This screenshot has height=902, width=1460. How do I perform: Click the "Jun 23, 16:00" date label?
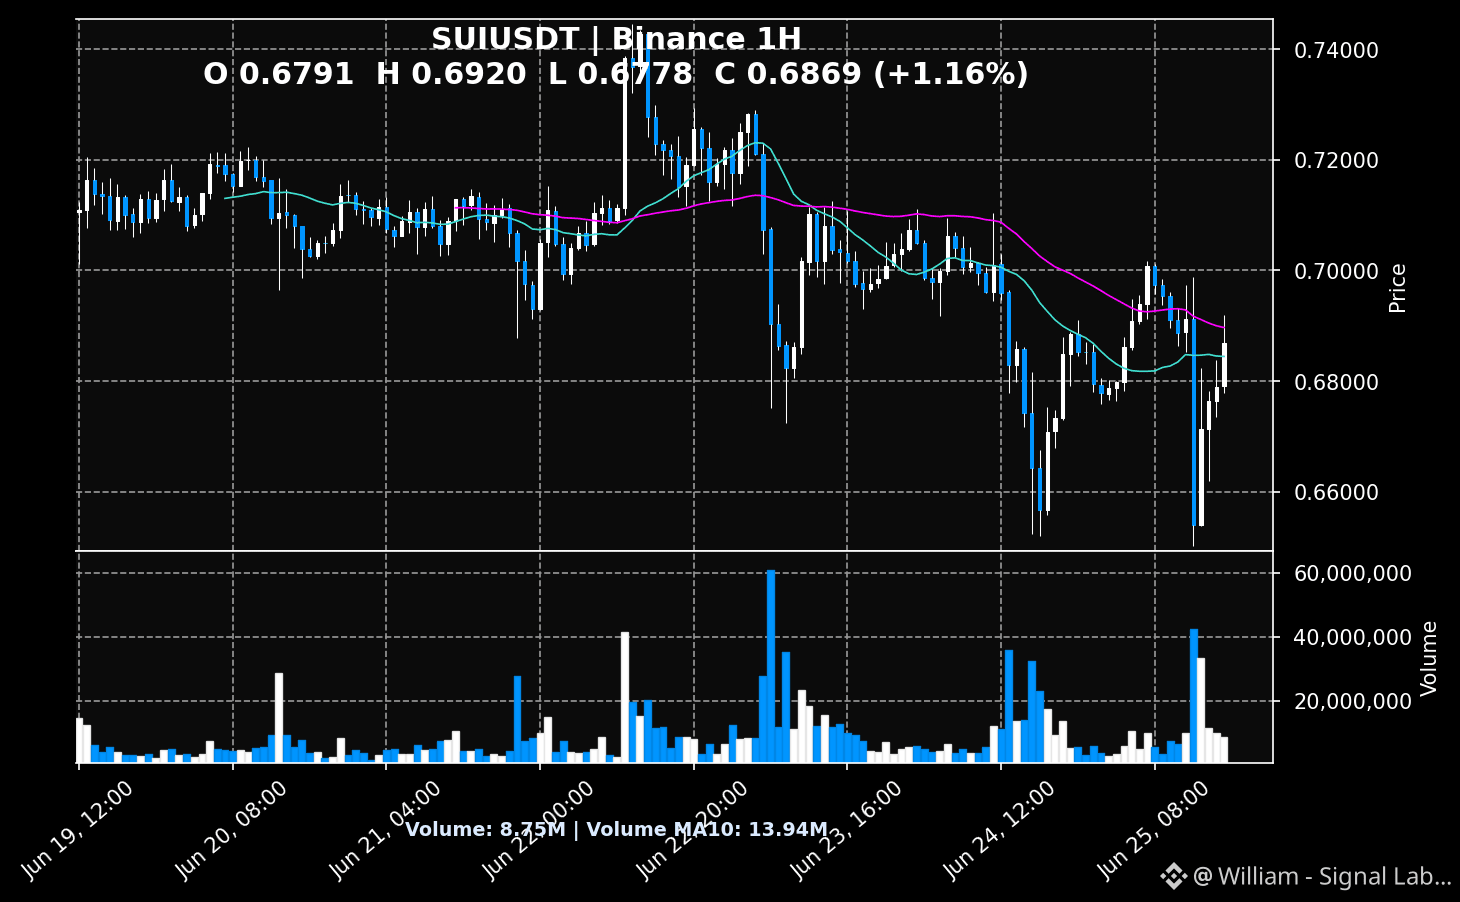click(846, 831)
